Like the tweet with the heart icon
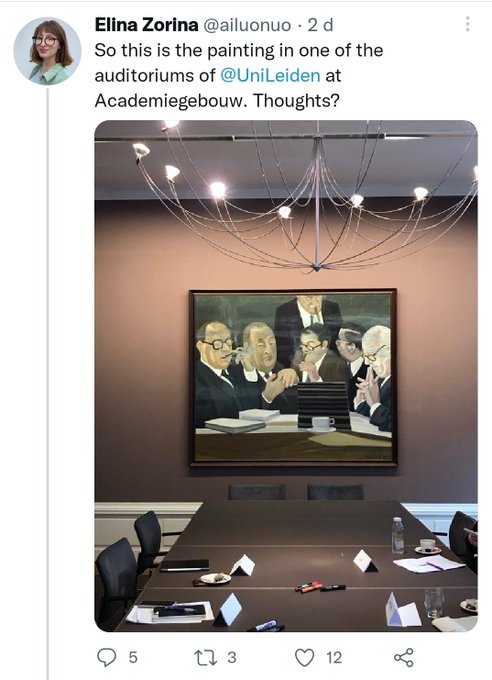 pos(305,657)
